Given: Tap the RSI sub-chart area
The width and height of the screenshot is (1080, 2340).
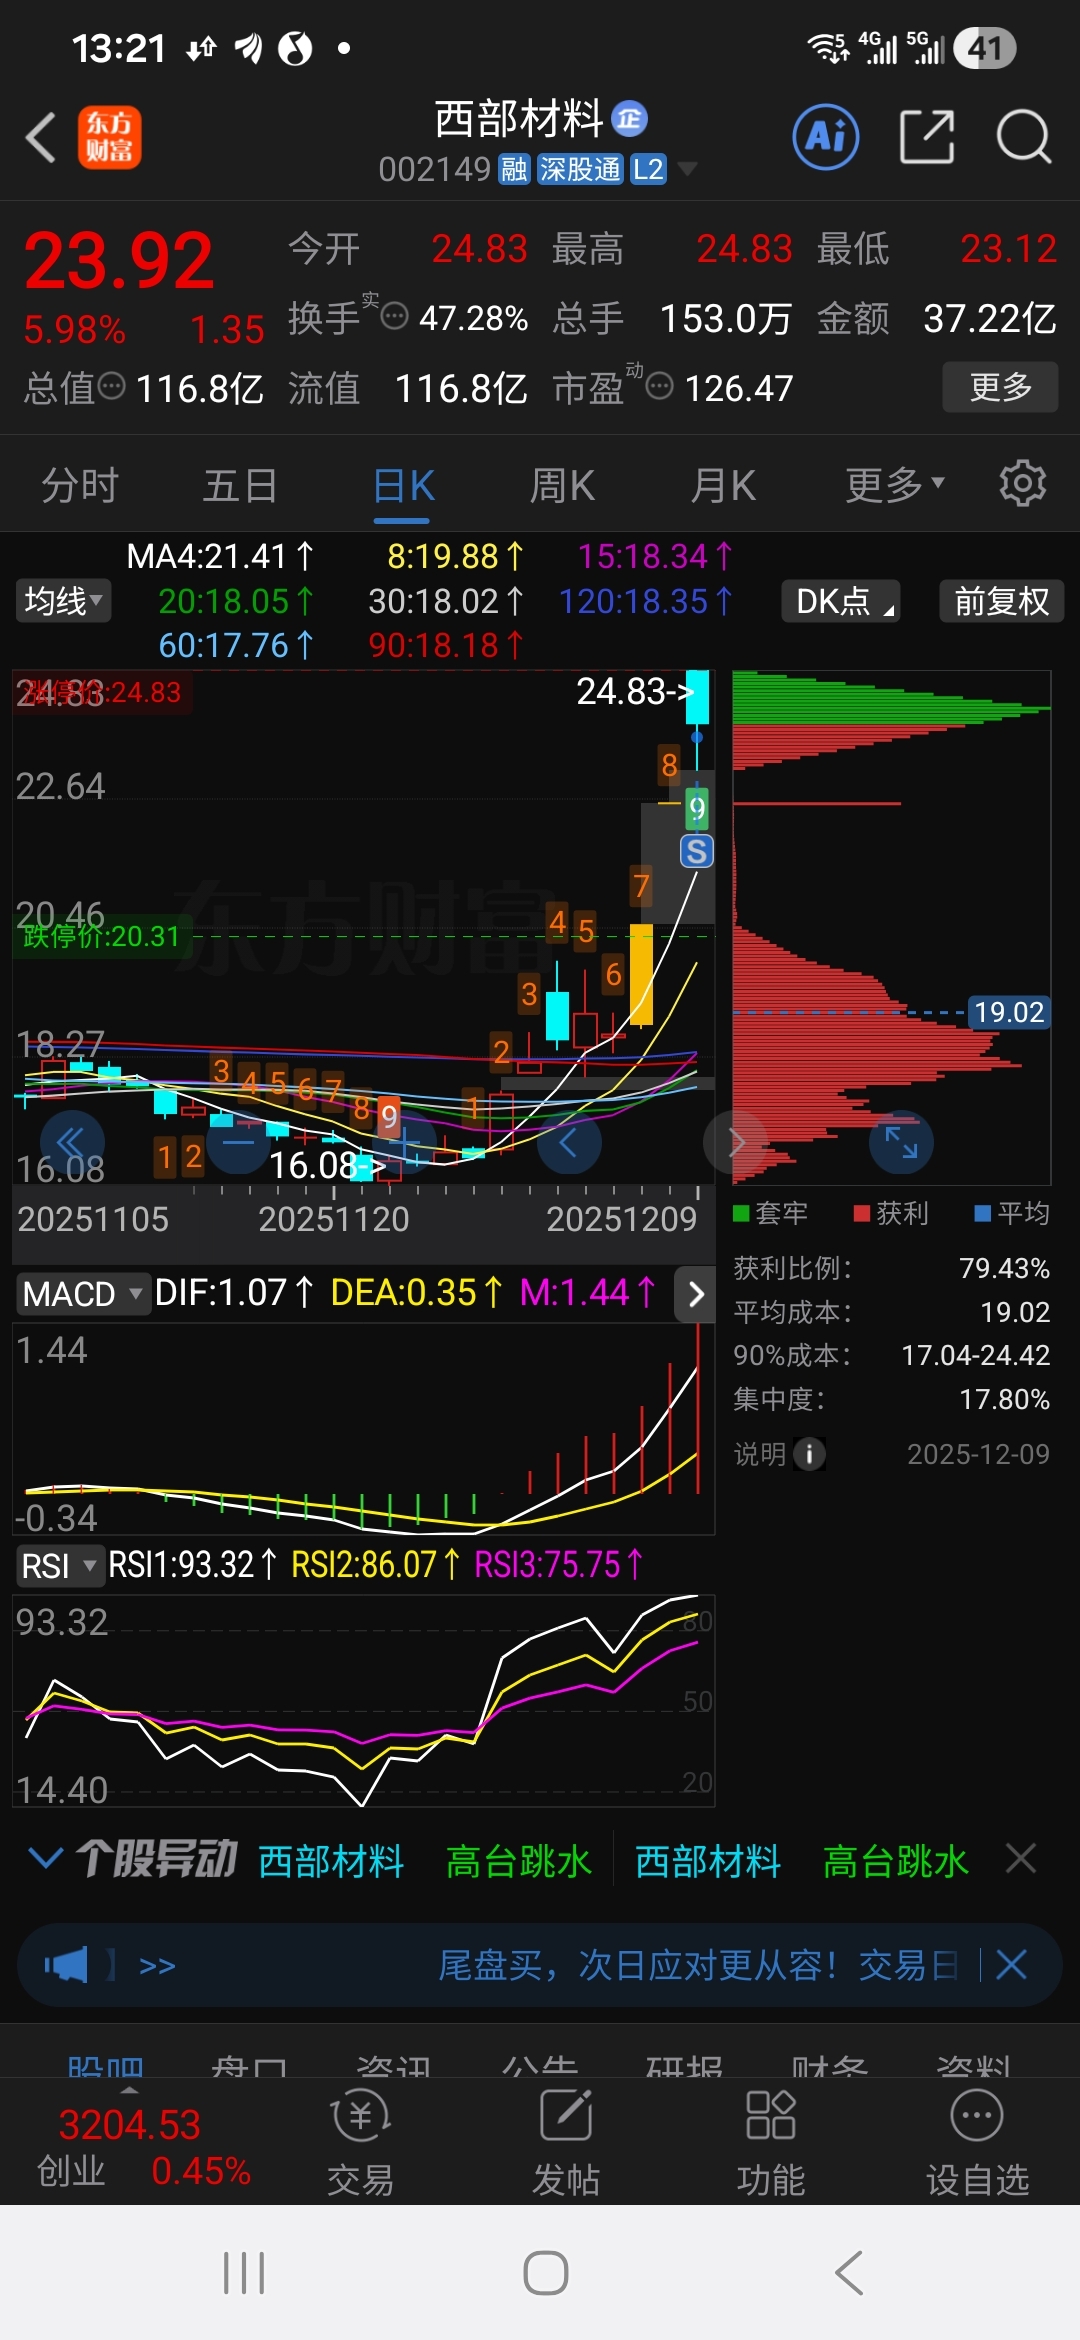Looking at the screenshot, I should (x=363, y=1701).
